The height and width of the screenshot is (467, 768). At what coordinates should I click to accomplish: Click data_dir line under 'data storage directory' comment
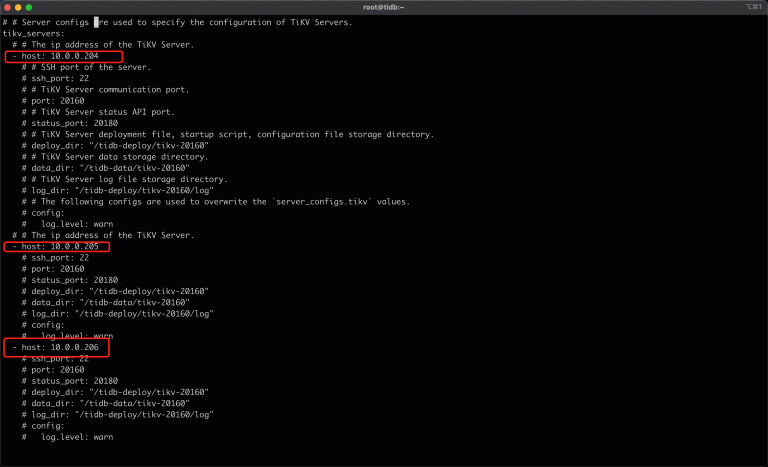(x=105, y=168)
